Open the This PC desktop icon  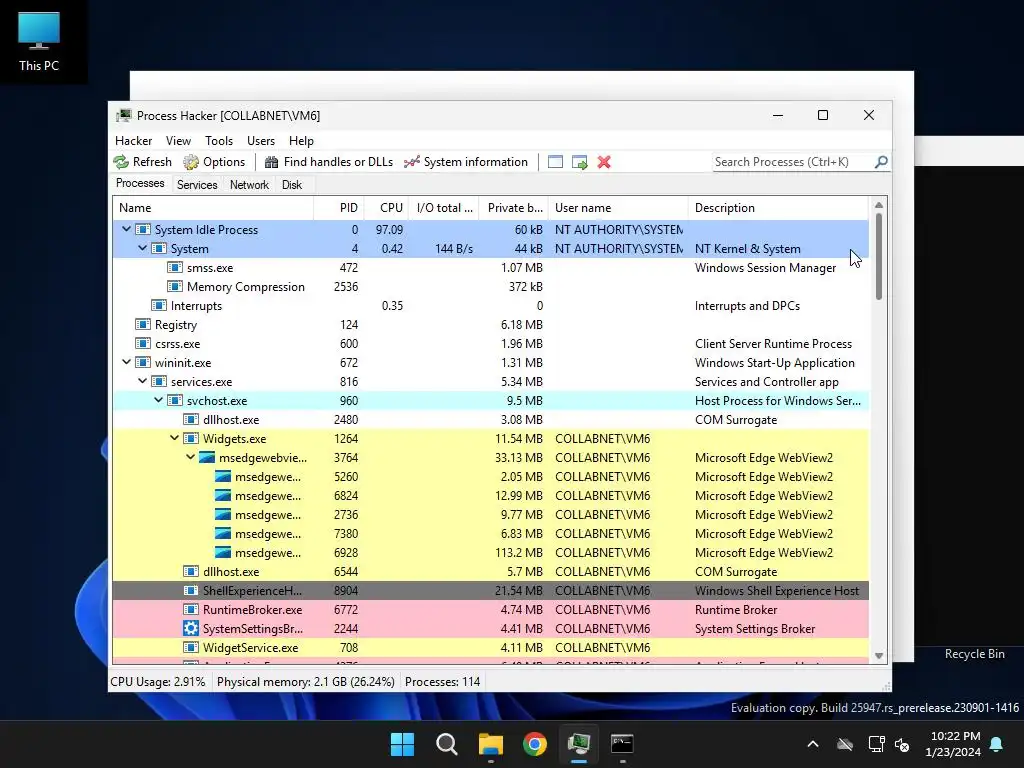click(39, 41)
